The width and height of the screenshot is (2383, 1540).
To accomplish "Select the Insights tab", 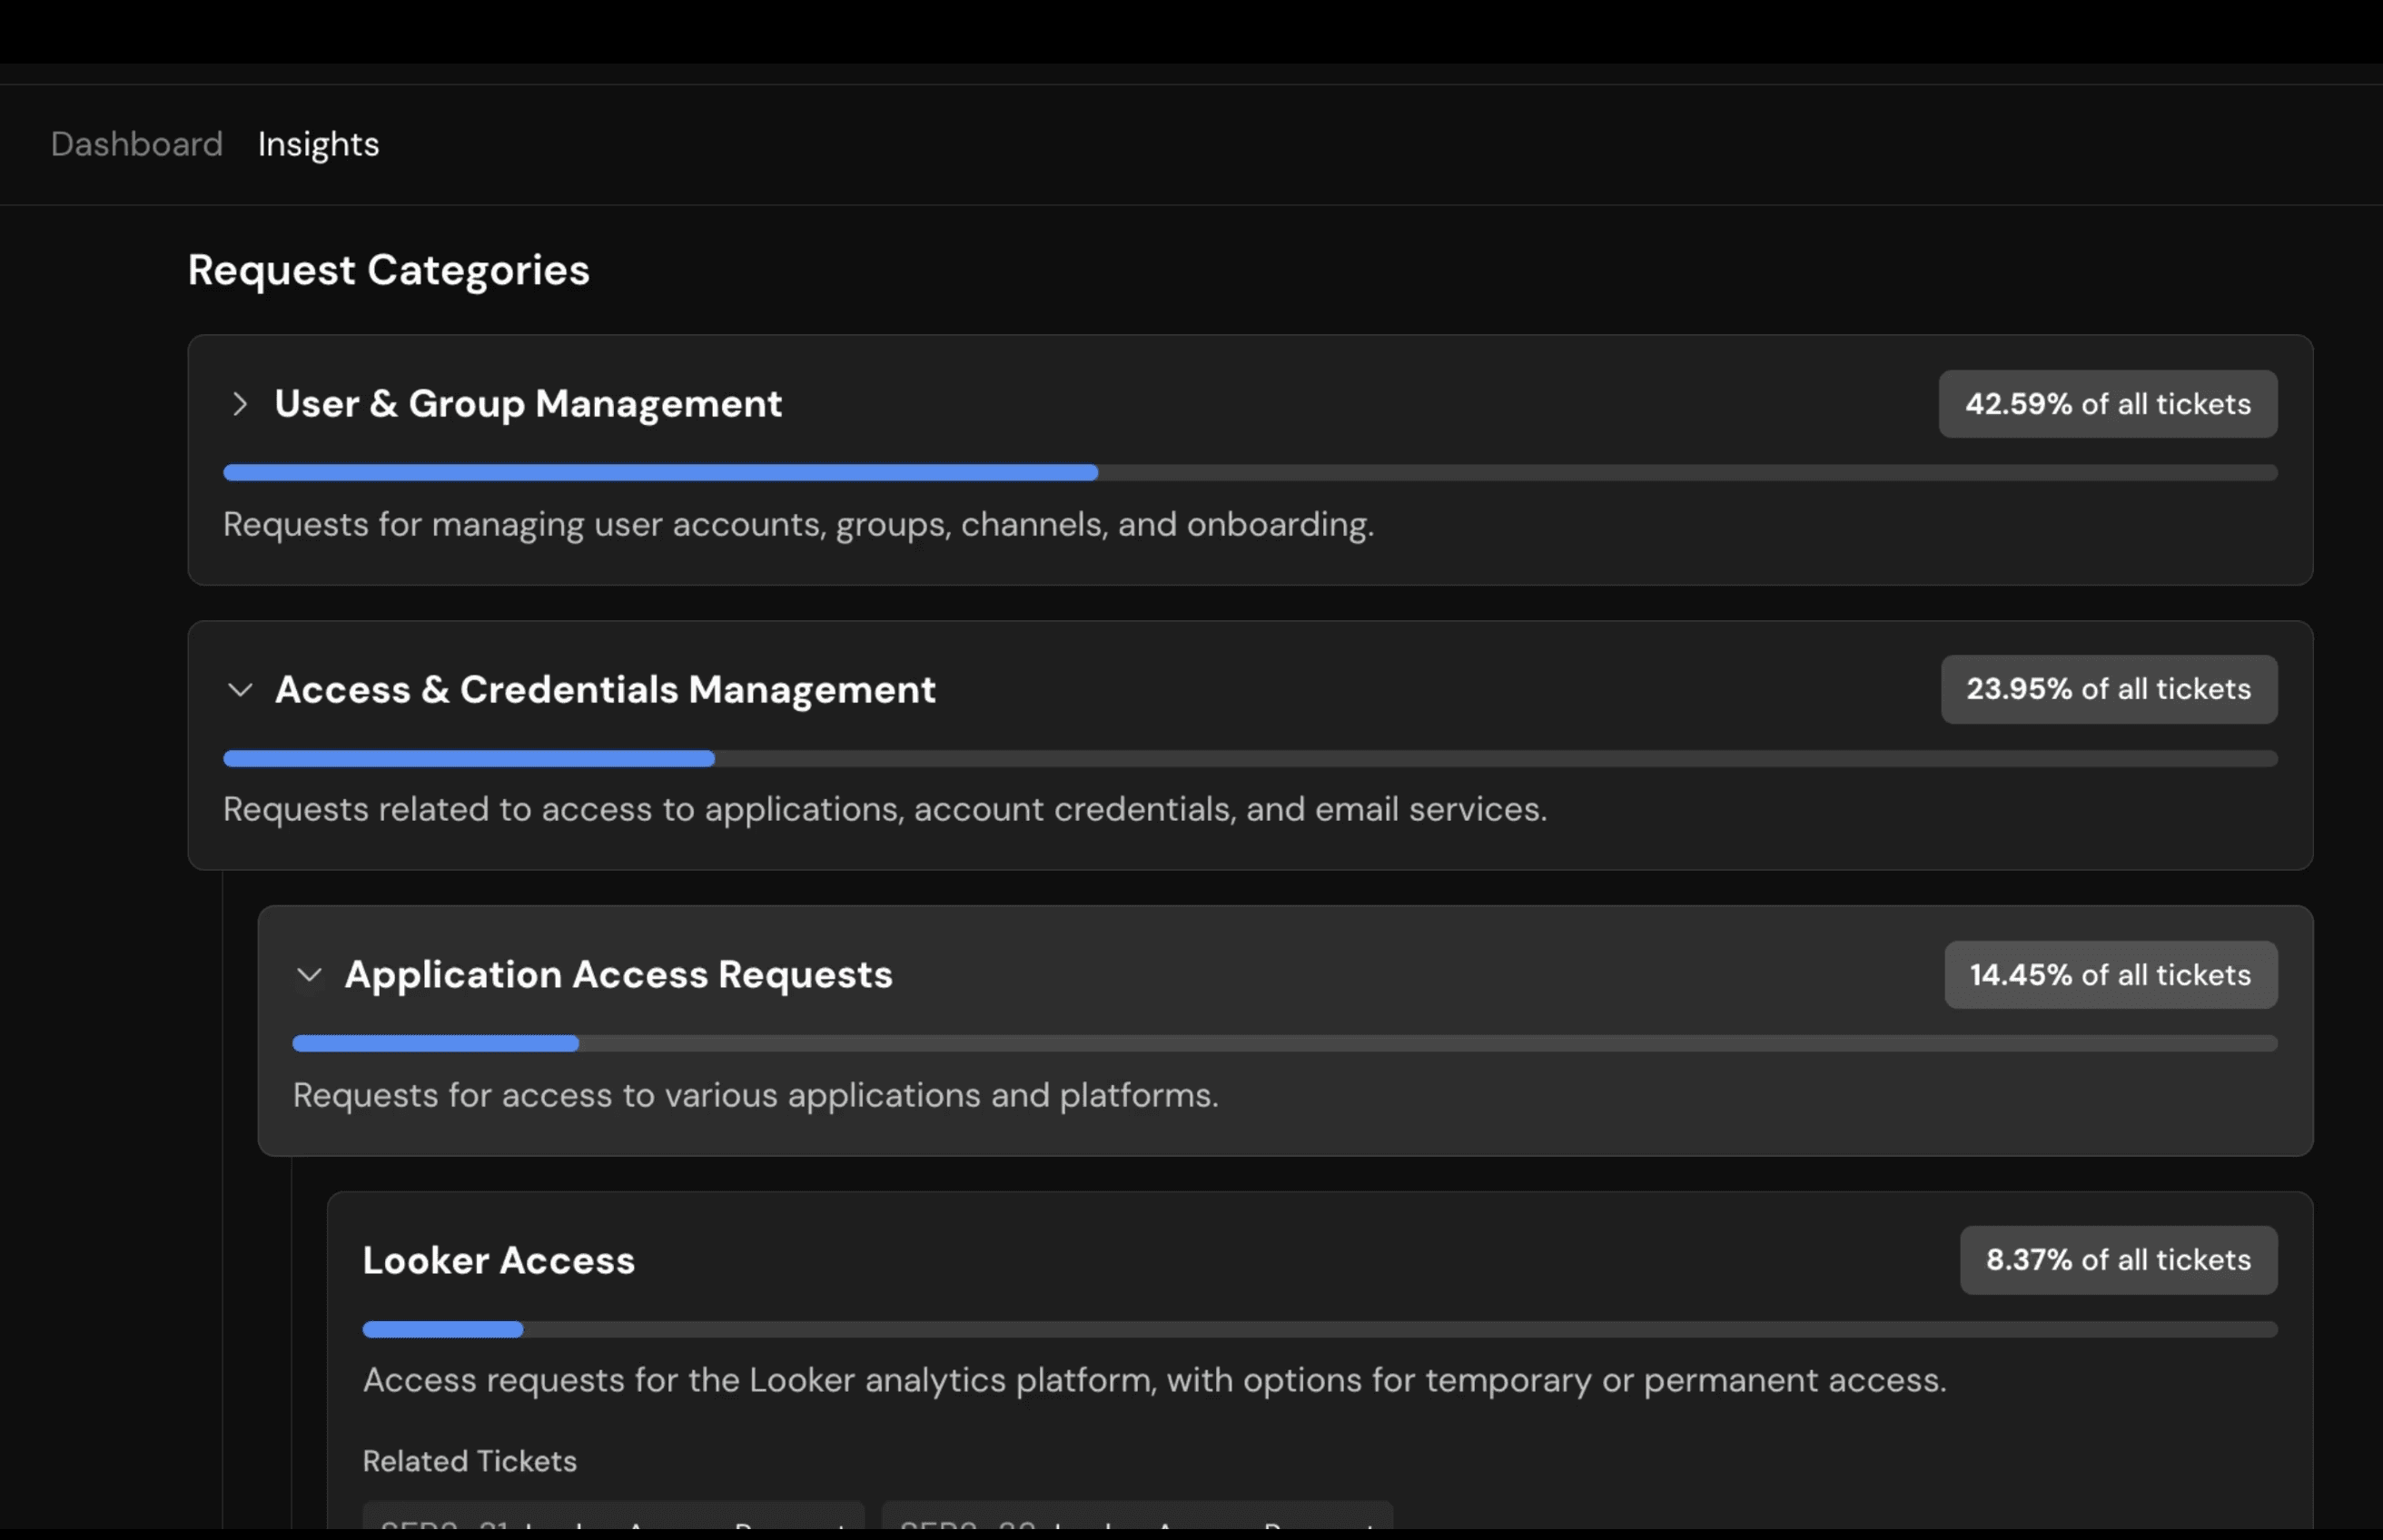I will 318,144.
